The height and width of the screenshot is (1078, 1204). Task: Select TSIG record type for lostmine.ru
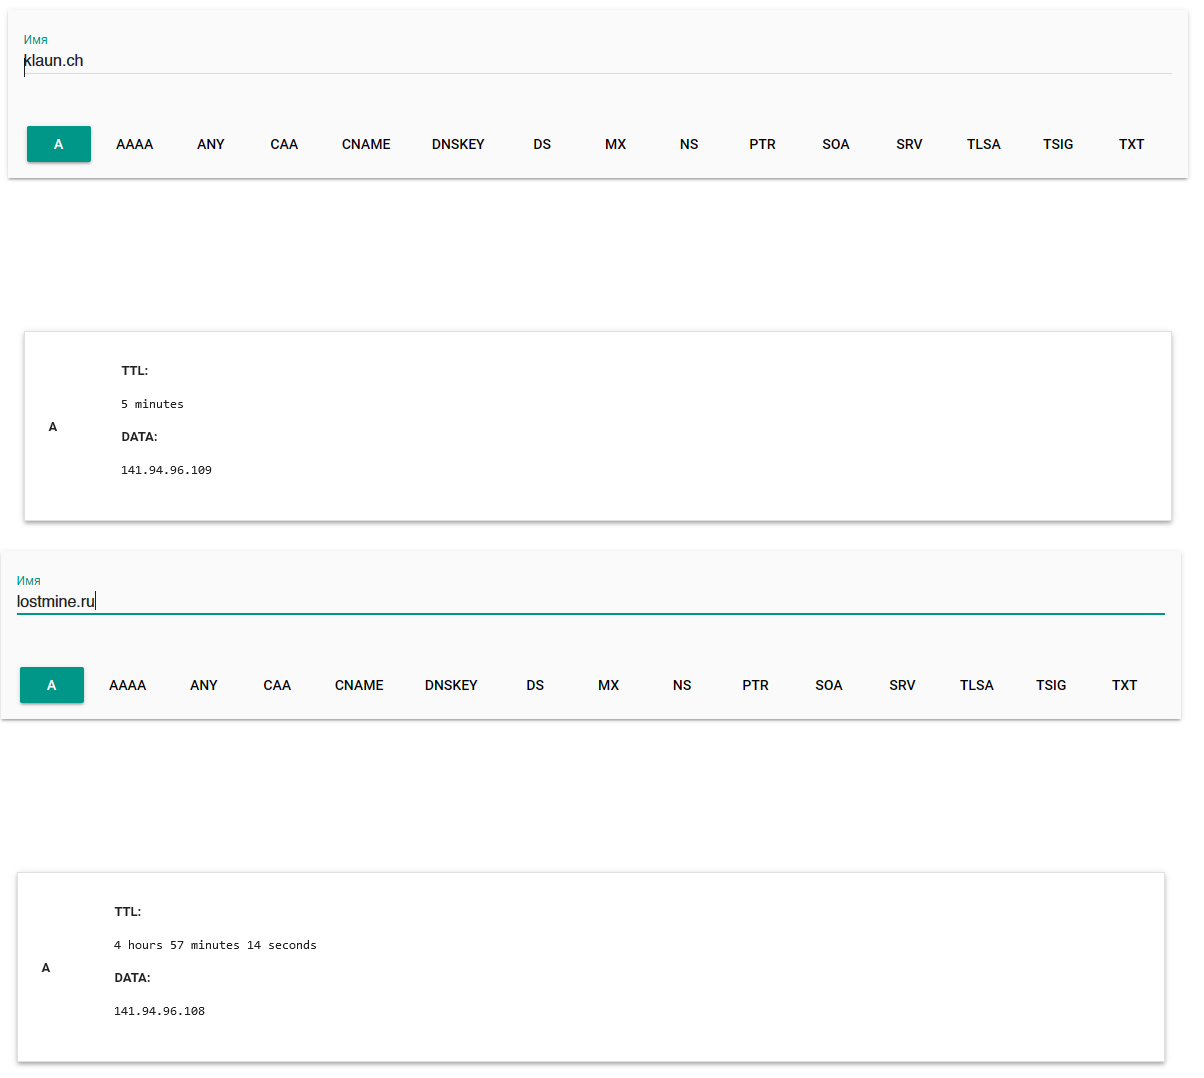tap(1051, 685)
